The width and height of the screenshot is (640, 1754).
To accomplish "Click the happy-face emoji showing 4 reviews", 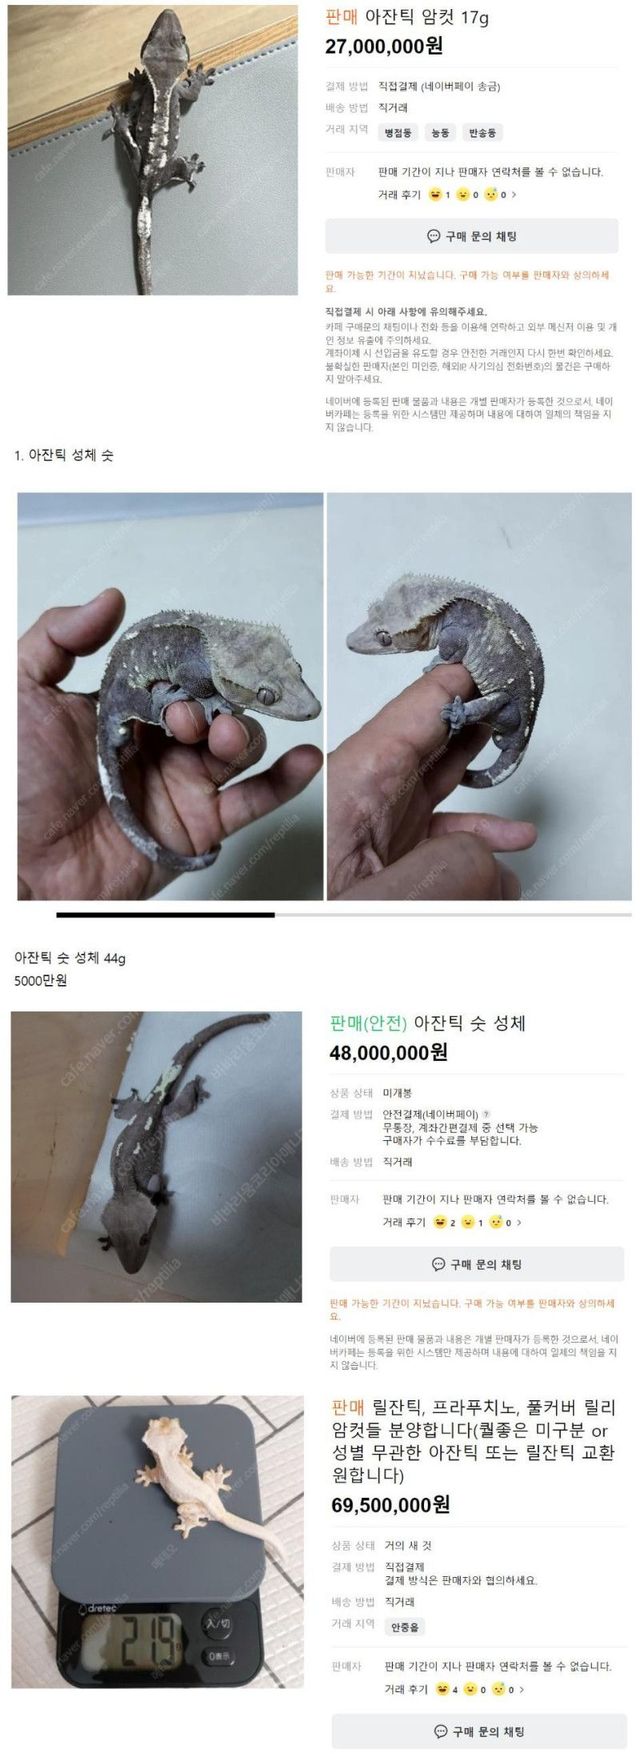I will pos(443,1689).
